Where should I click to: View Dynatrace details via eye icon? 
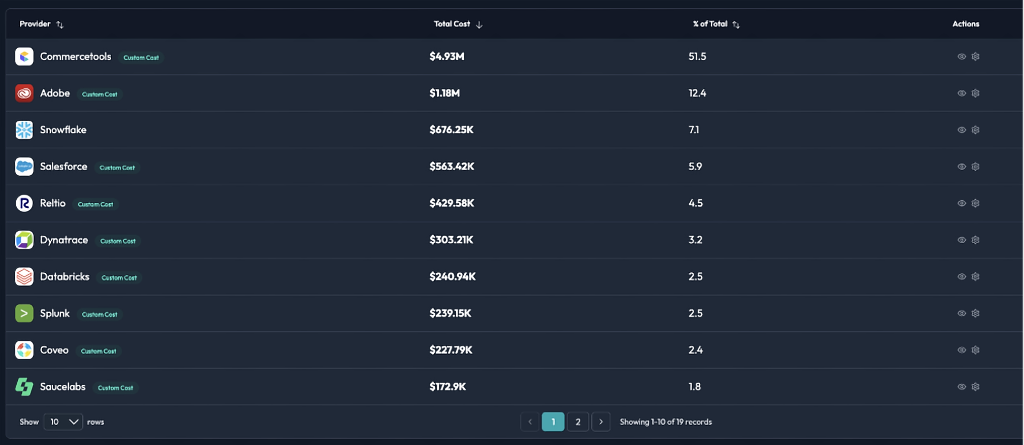961,240
